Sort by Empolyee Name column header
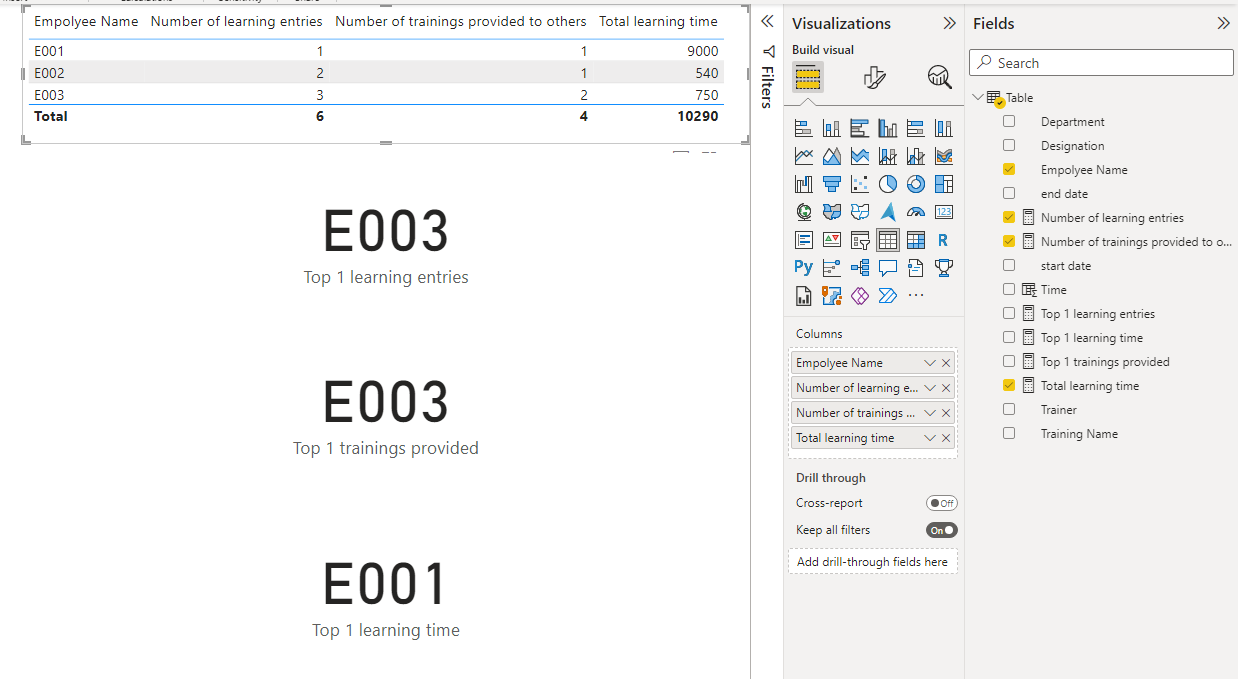Image resolution: width=1238 pixels, height=679 pixels. tap(86, 21)
